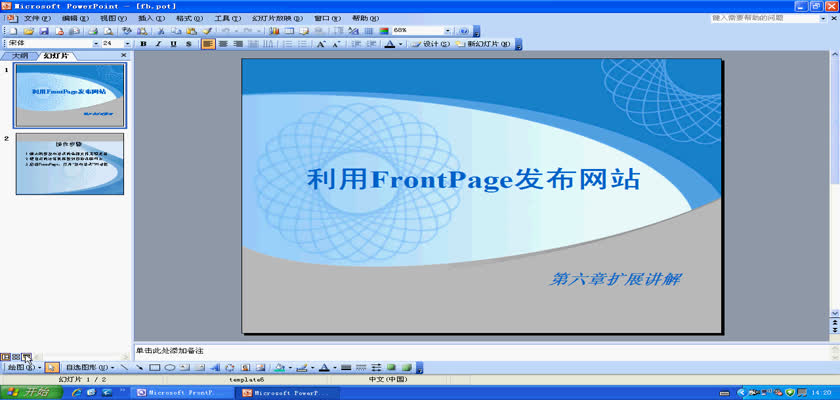Screen dimensions: 840x400
Task: Open the 插入 (Insert) menu
Action: point(152,18)
